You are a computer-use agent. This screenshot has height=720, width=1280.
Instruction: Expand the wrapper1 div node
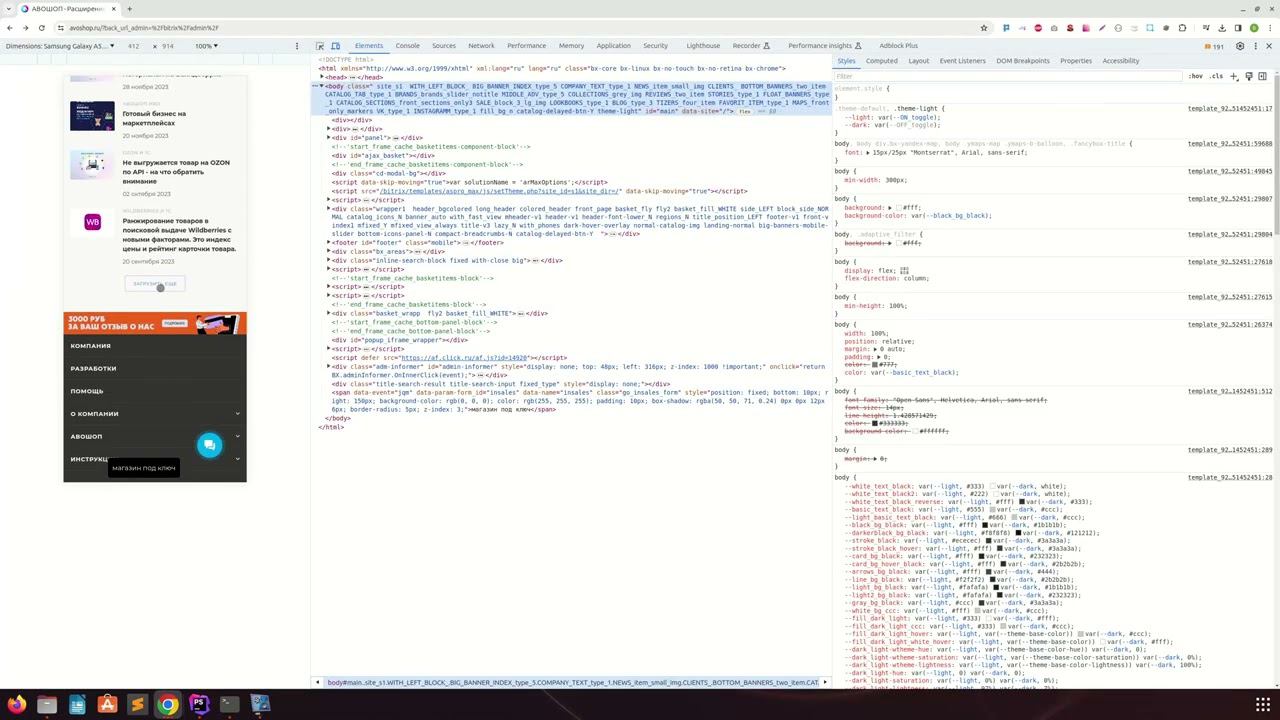[x=330, y=209]
